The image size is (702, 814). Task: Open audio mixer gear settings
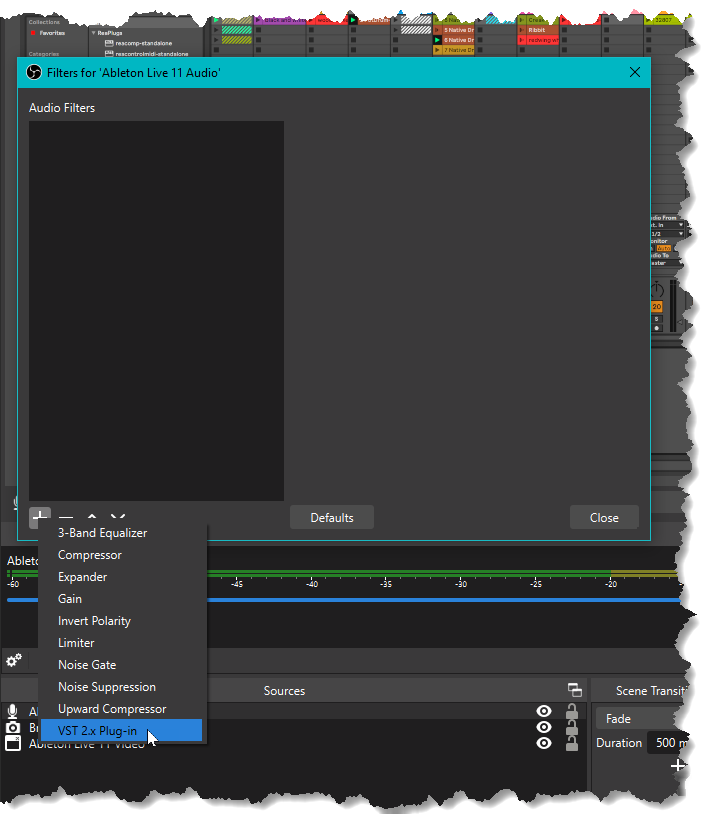click(14, 660)
